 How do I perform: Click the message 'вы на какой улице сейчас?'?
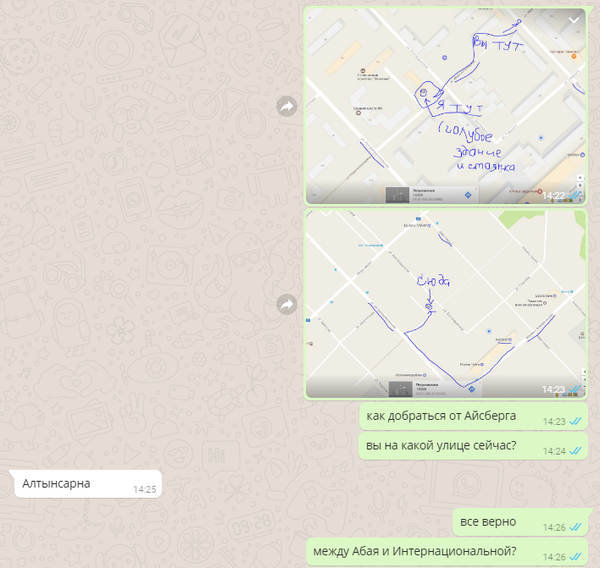click(441, 447)
